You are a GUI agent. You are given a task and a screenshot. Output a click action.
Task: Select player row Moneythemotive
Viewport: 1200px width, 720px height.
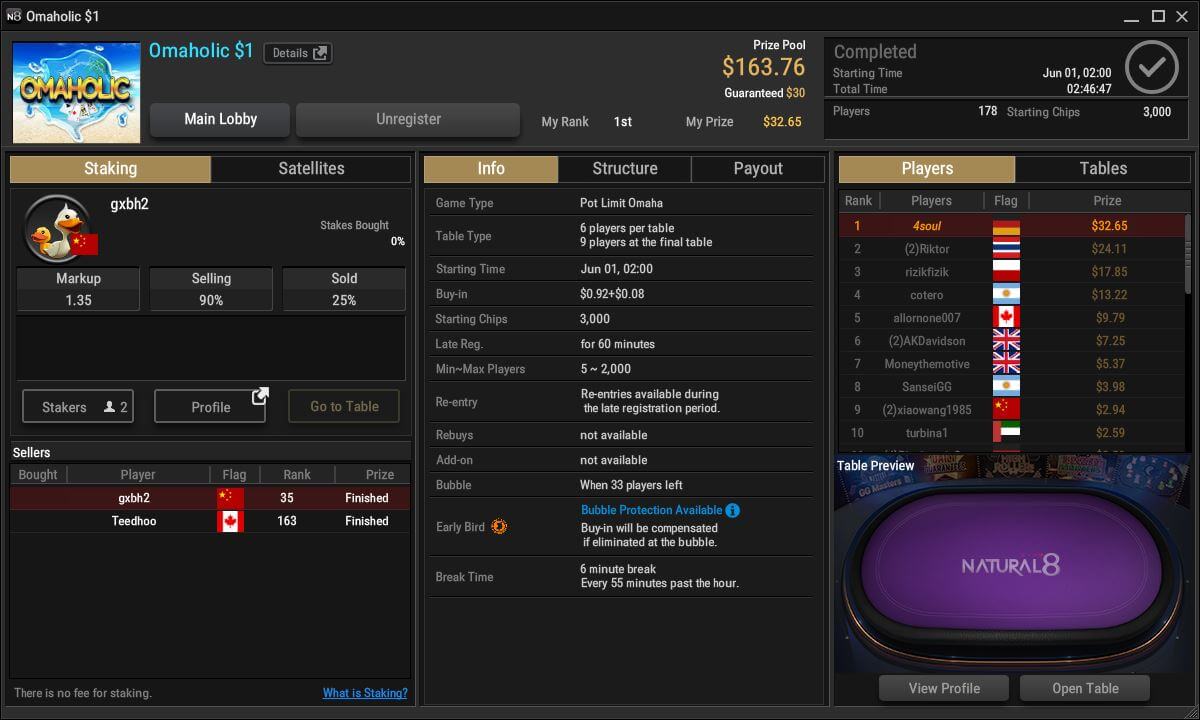point(1011,364)
